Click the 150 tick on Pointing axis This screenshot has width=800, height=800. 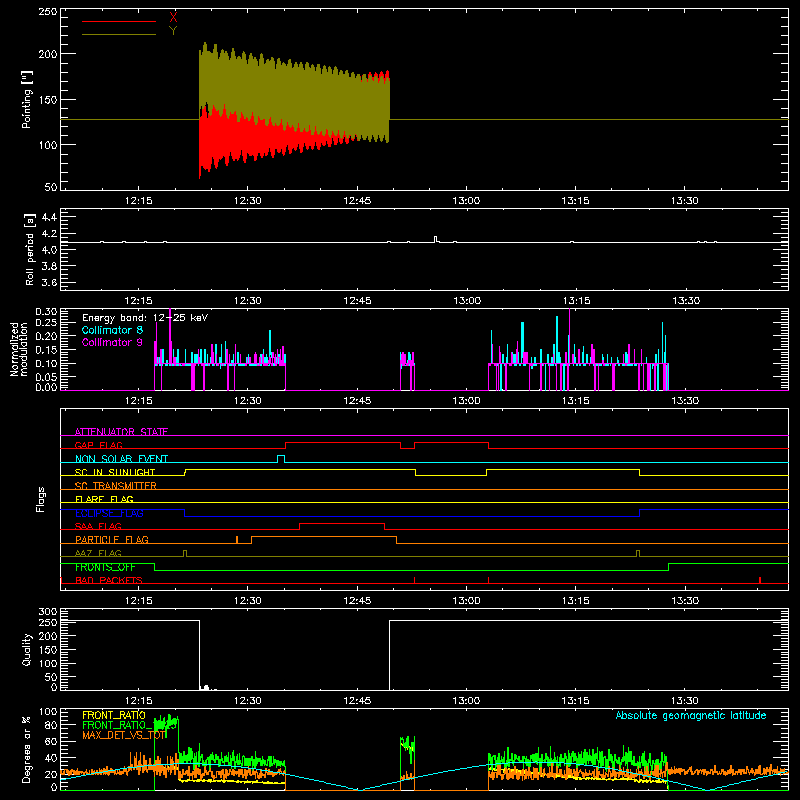point(48,100)
